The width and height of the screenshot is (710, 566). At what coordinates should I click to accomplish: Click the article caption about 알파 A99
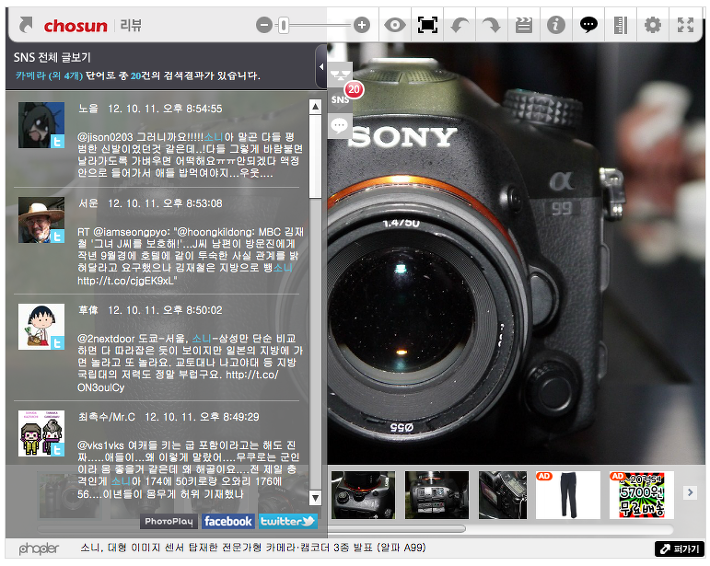(253, 548)
